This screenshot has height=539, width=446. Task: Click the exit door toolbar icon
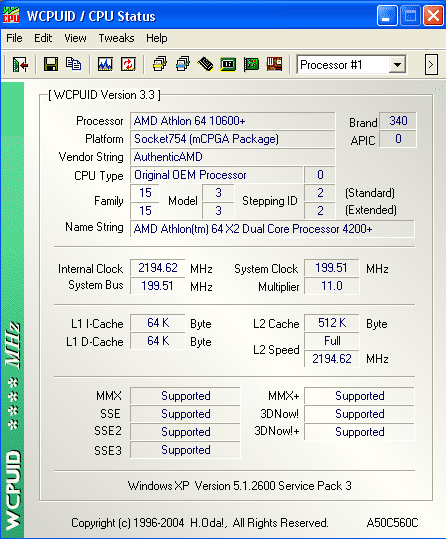tap(20, 64)
